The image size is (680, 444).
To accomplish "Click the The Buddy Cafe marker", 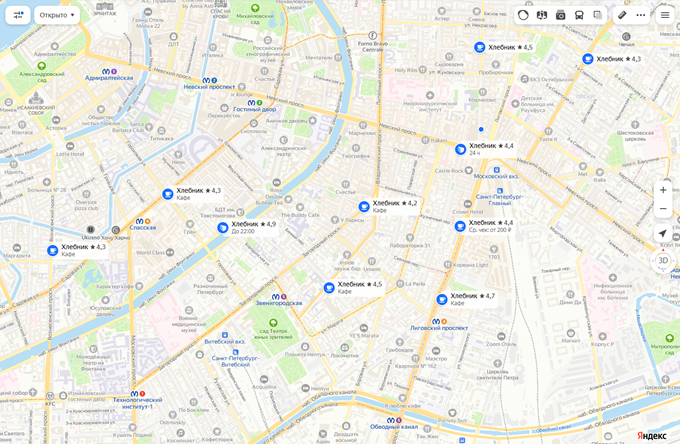I will pyautogui.click(x=300, y=208).
